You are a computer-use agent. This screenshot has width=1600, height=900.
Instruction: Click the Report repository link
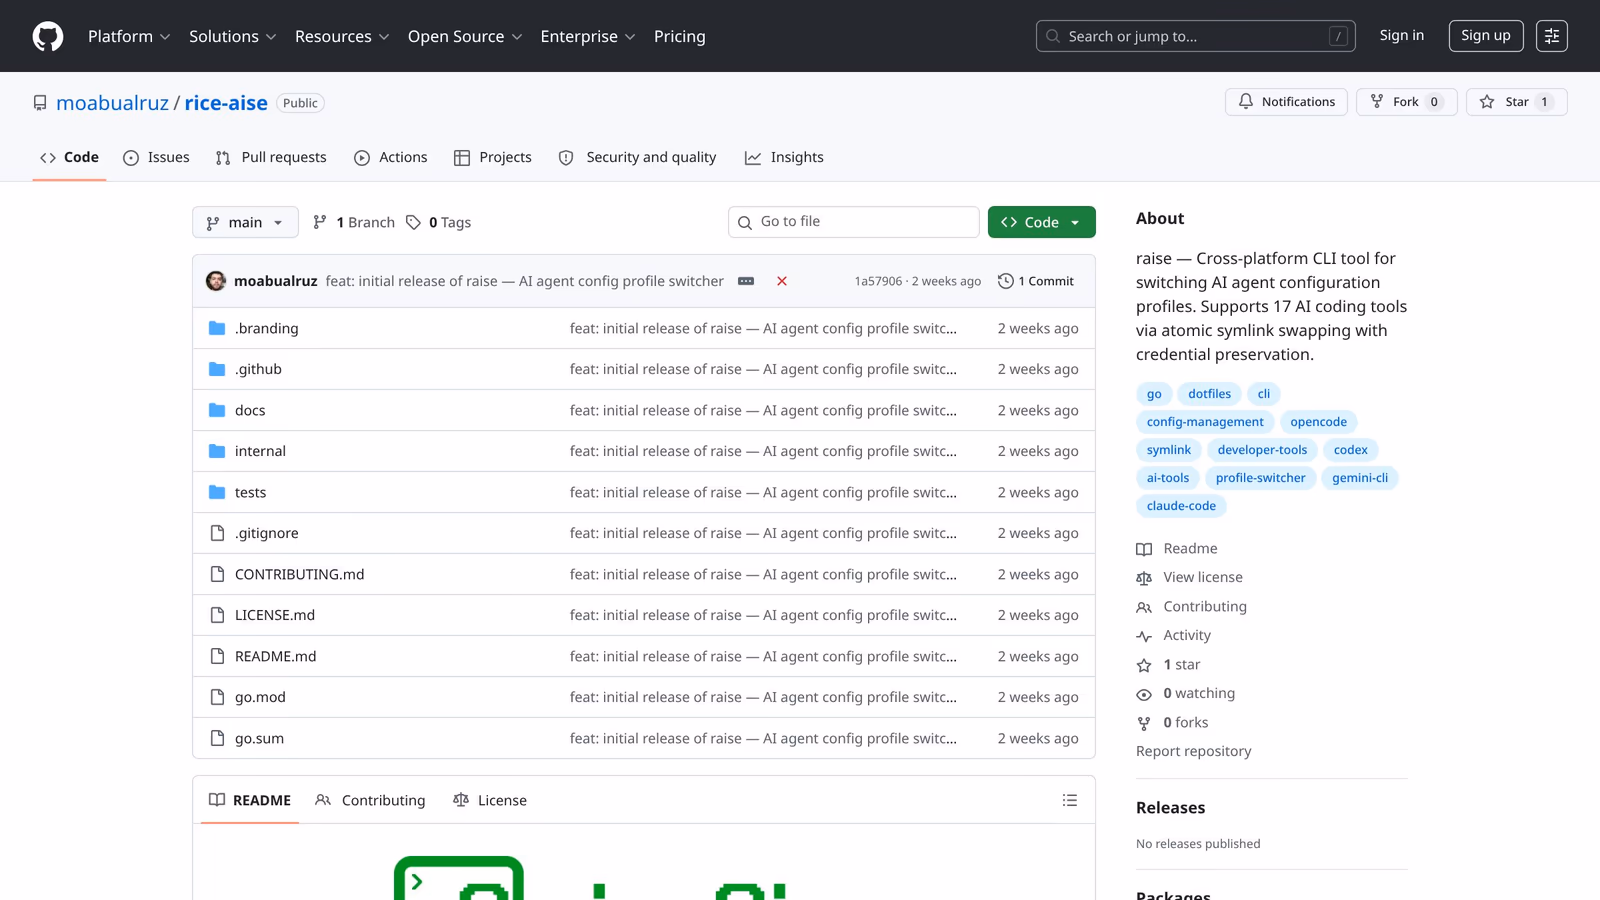(1193, 751)
